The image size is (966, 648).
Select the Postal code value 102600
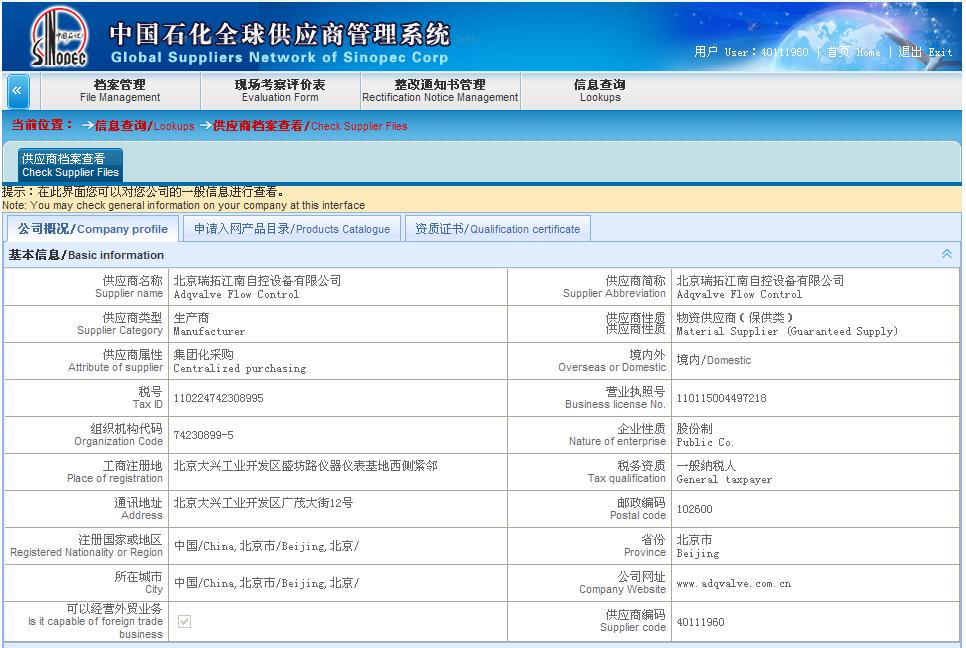(x=694, y=509)
